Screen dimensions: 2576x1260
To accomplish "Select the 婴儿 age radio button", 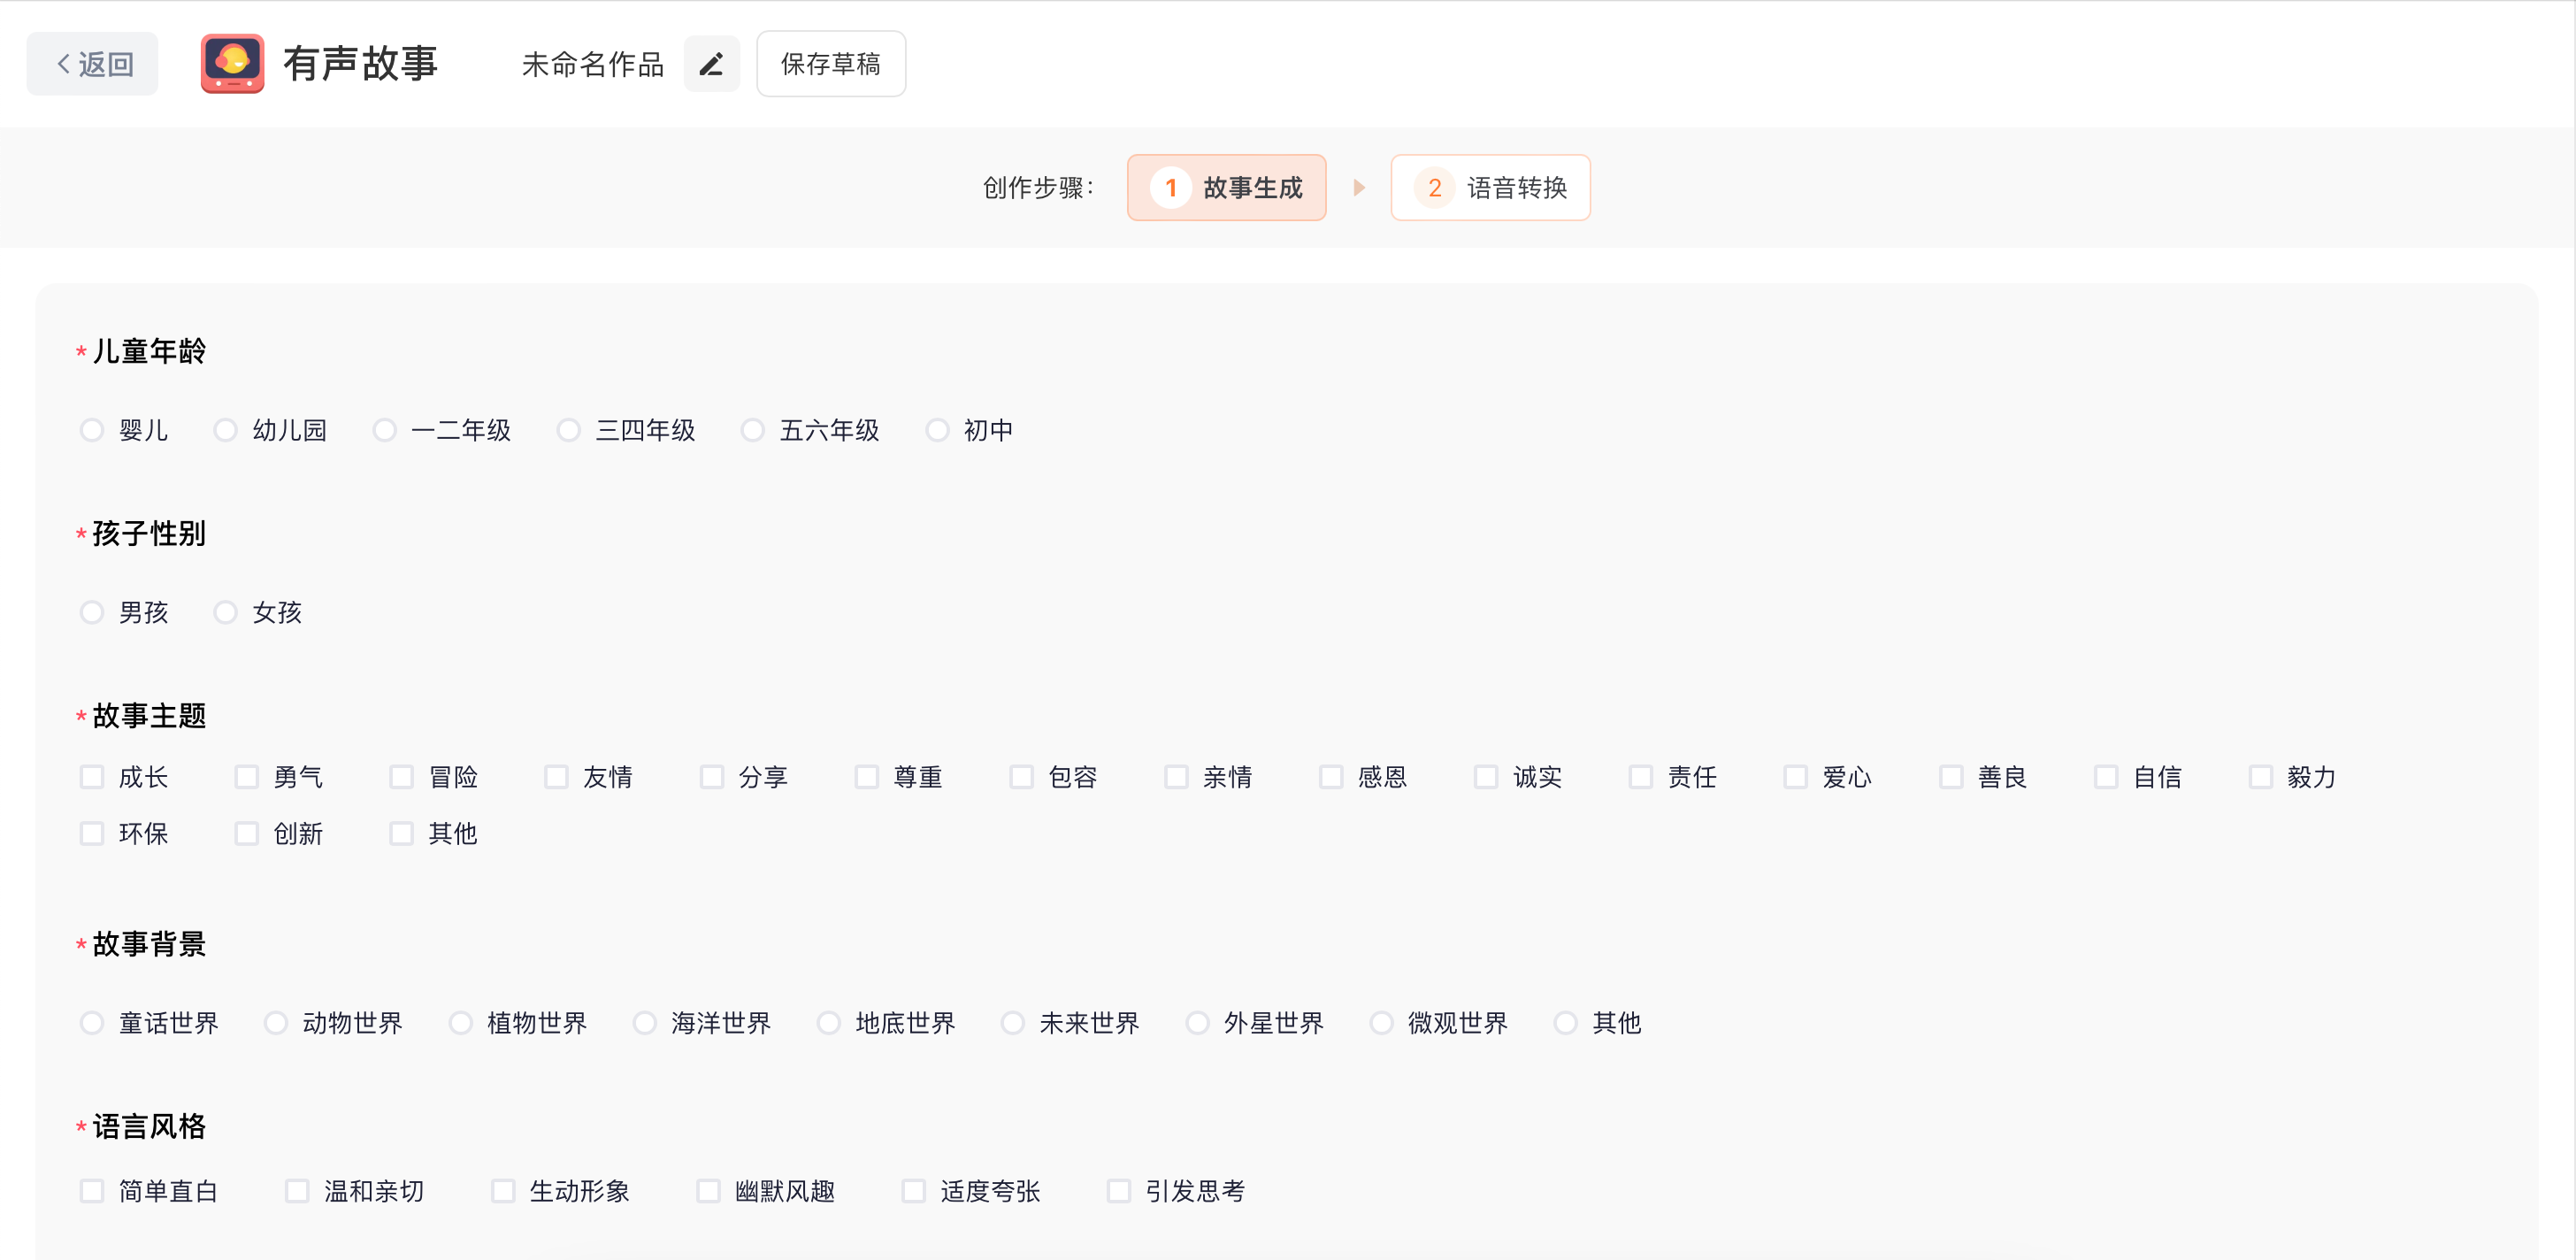I will click(92, 430).
